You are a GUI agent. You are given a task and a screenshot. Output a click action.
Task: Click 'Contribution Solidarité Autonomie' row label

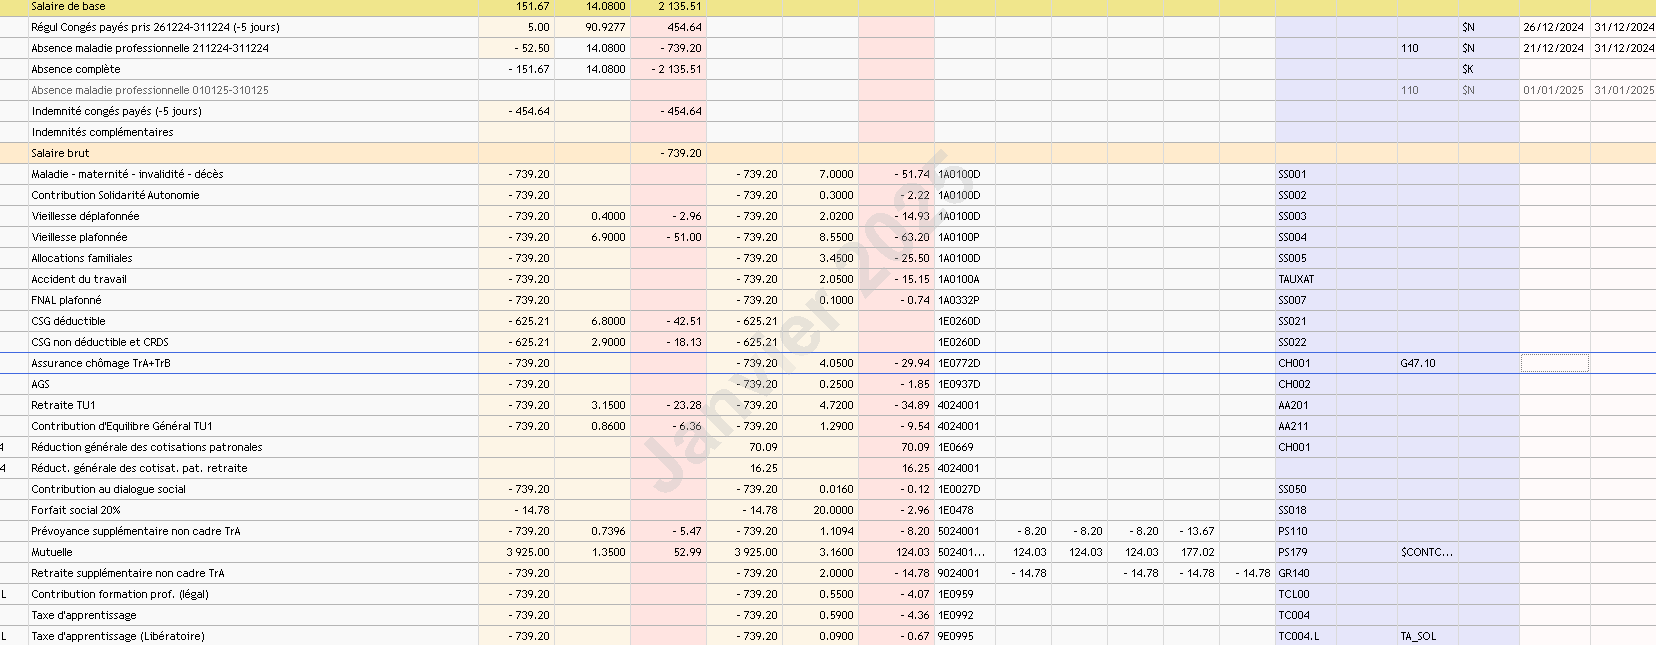(x=115, y=195)
